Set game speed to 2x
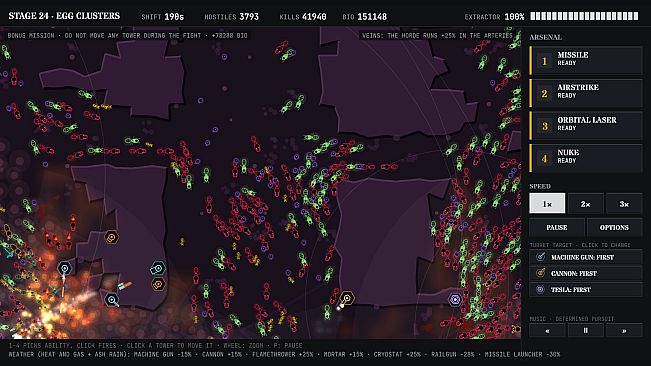This screenshot has width=651, height=366. click(585, 203)
